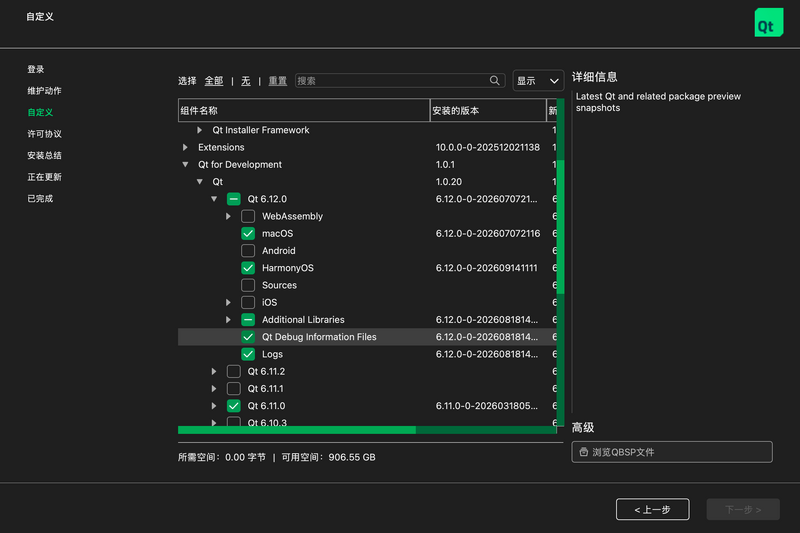The height and width of the screenshot is (533, 800).
Task: Select the Extensions row
Action: 367,147
